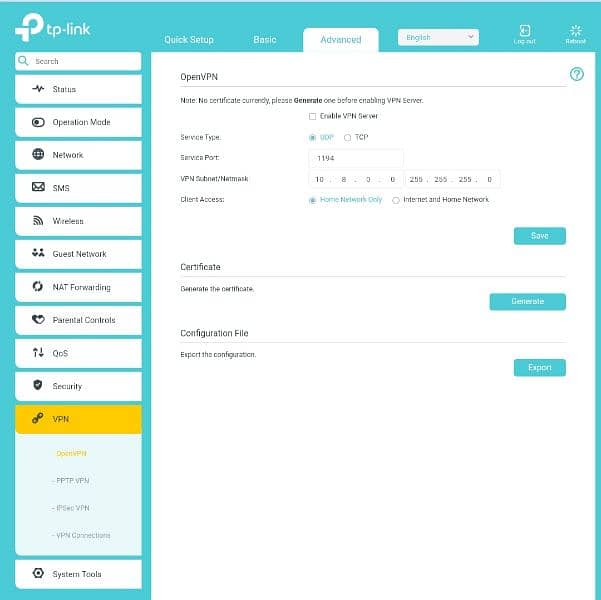Choose Home Network Only client access

[312, 200]
